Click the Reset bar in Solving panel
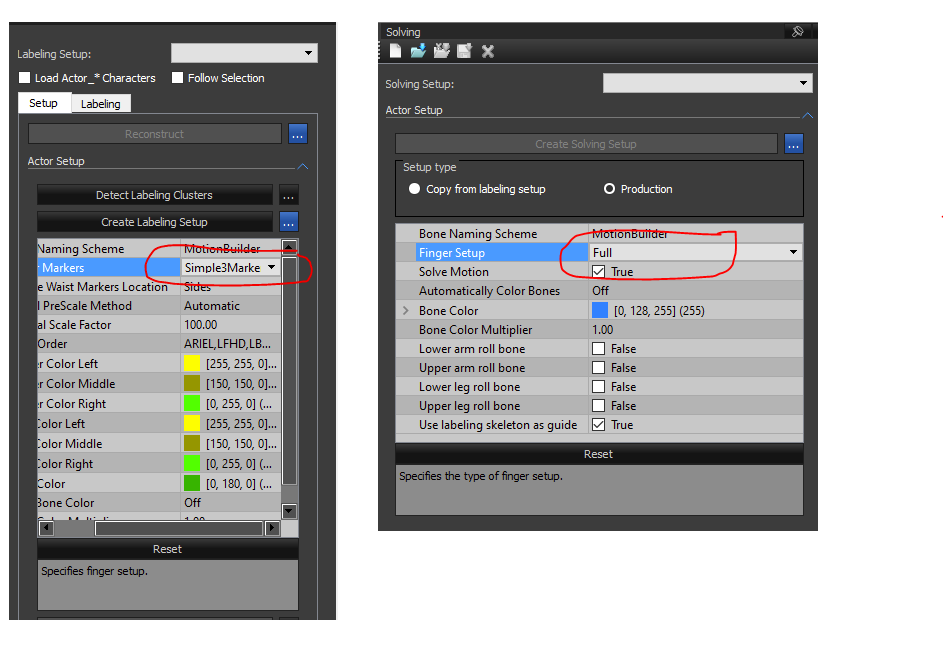Viewport: 943px width, 647px height. coord(598,454)
